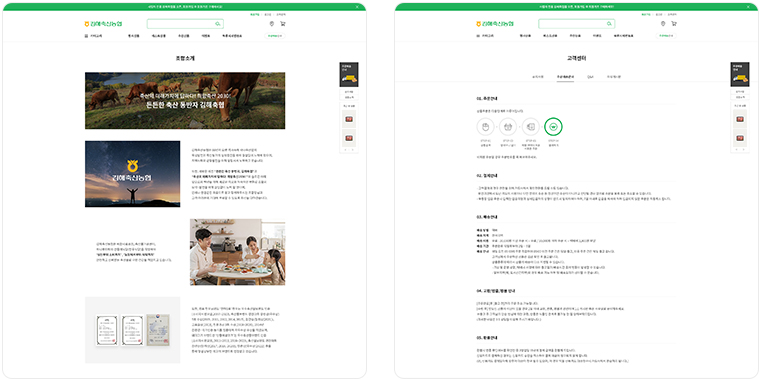The height and width of the screenshot is (380, 760).
Task: Click the green-circled STEP 04 icon
Action: pyautogui.click(x=554, y=127)
